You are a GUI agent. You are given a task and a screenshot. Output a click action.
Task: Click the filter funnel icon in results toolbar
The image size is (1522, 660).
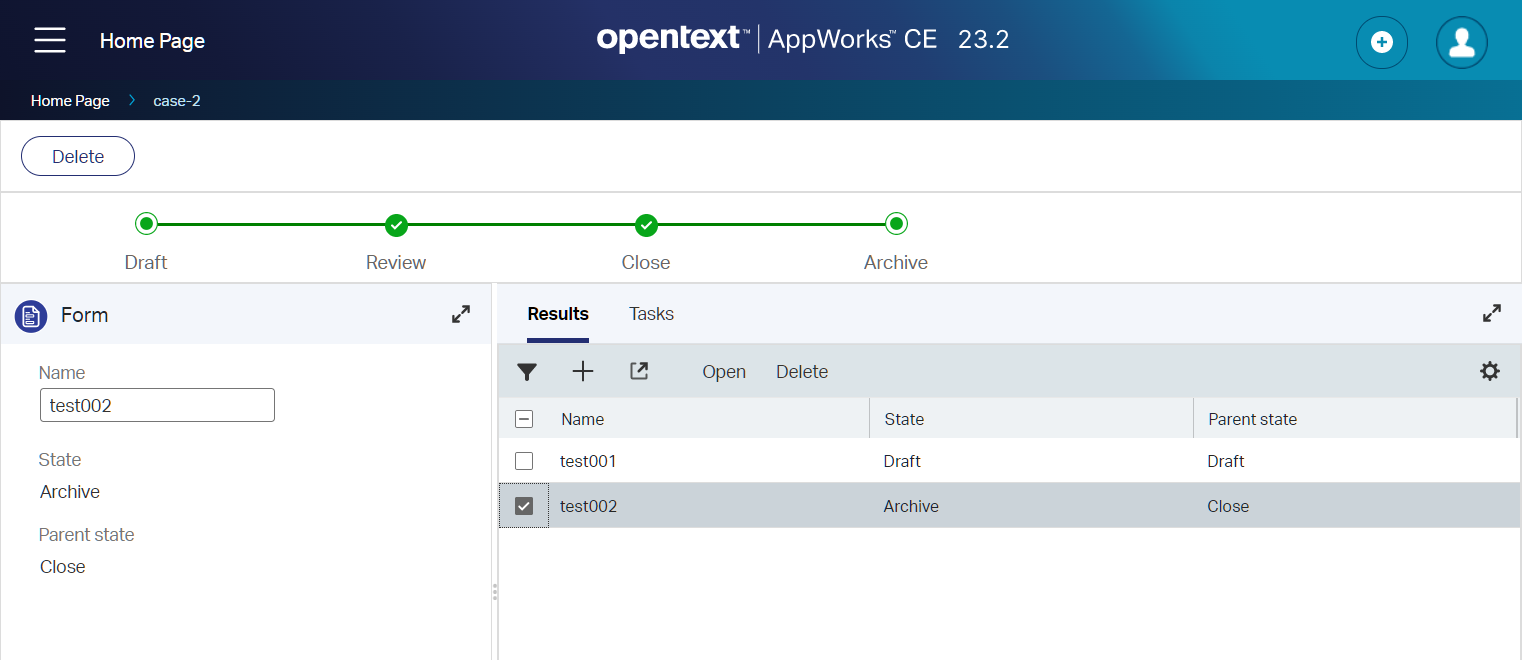(x=527, y=372)
